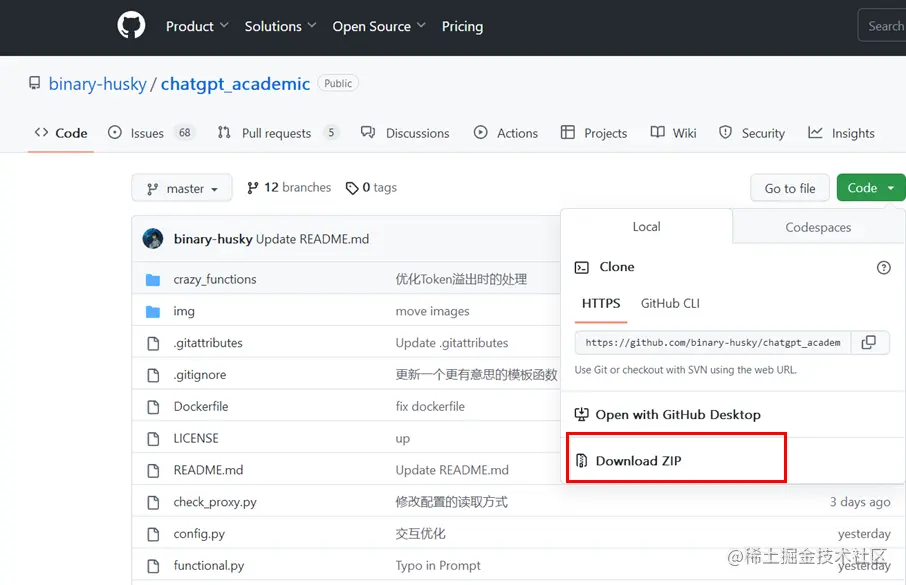
Task: Click the Issues count badge 68
Action: [185, 133]
